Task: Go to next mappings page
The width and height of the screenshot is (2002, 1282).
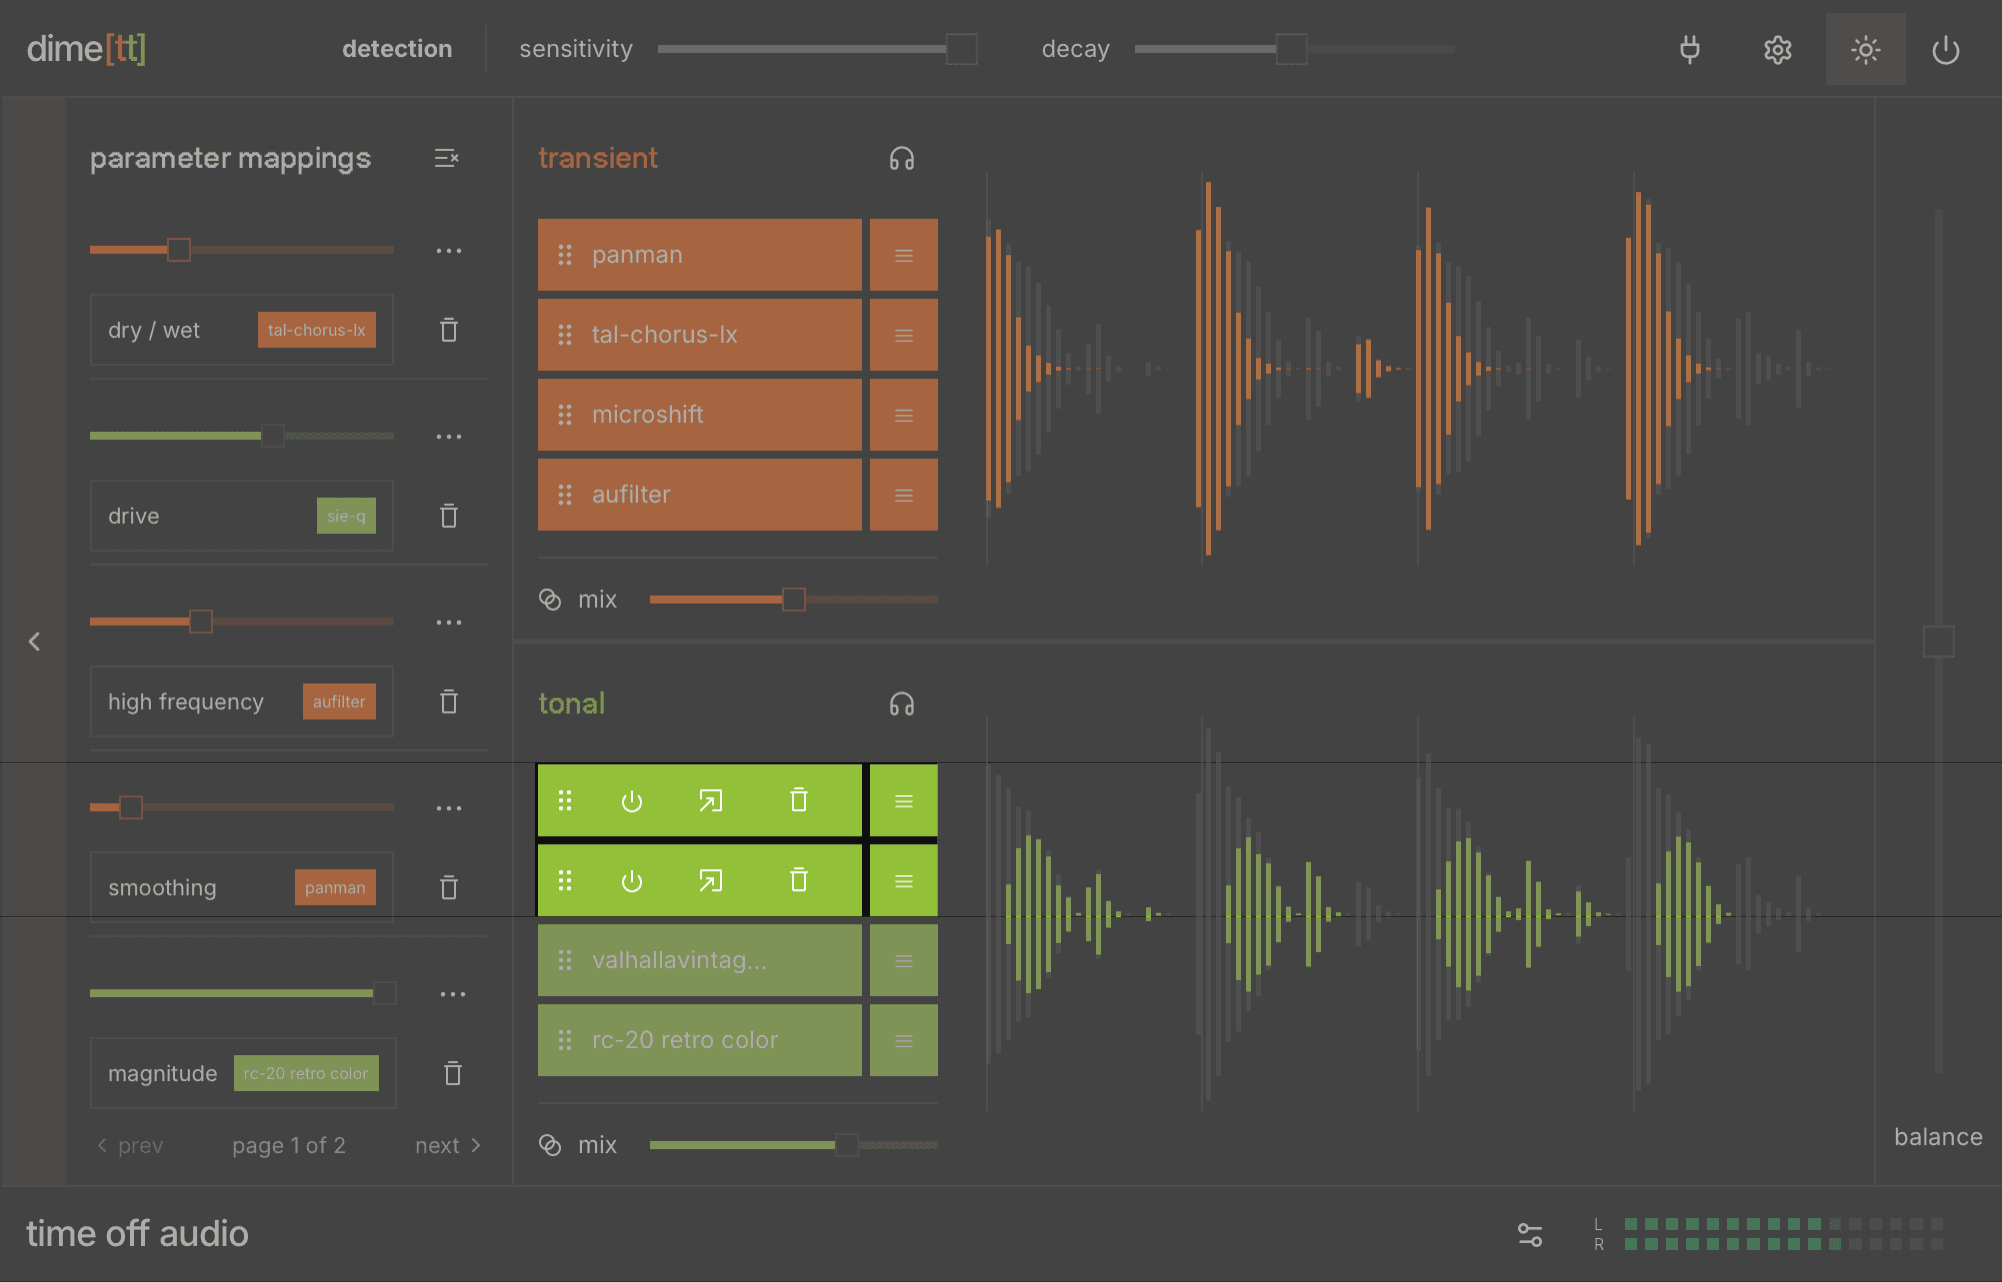Action: coord(447,1145)
